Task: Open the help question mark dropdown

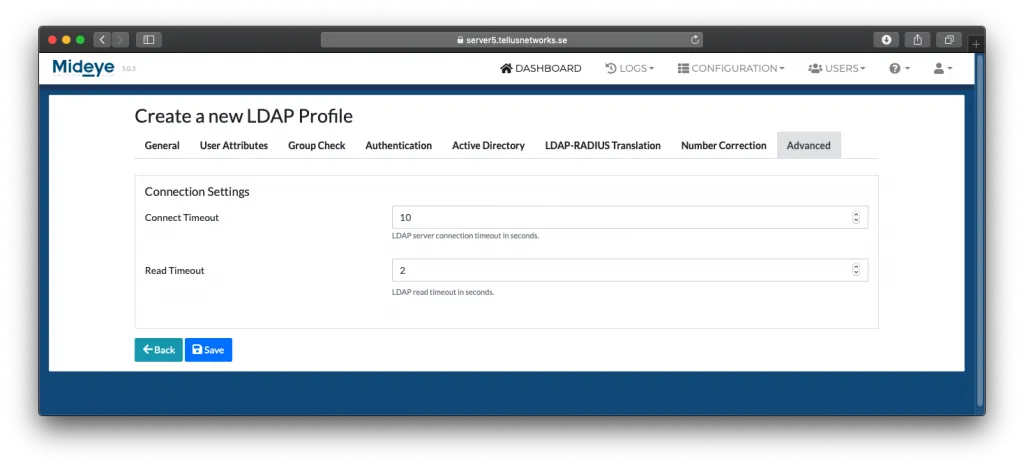Action: (x=899, y=68)
